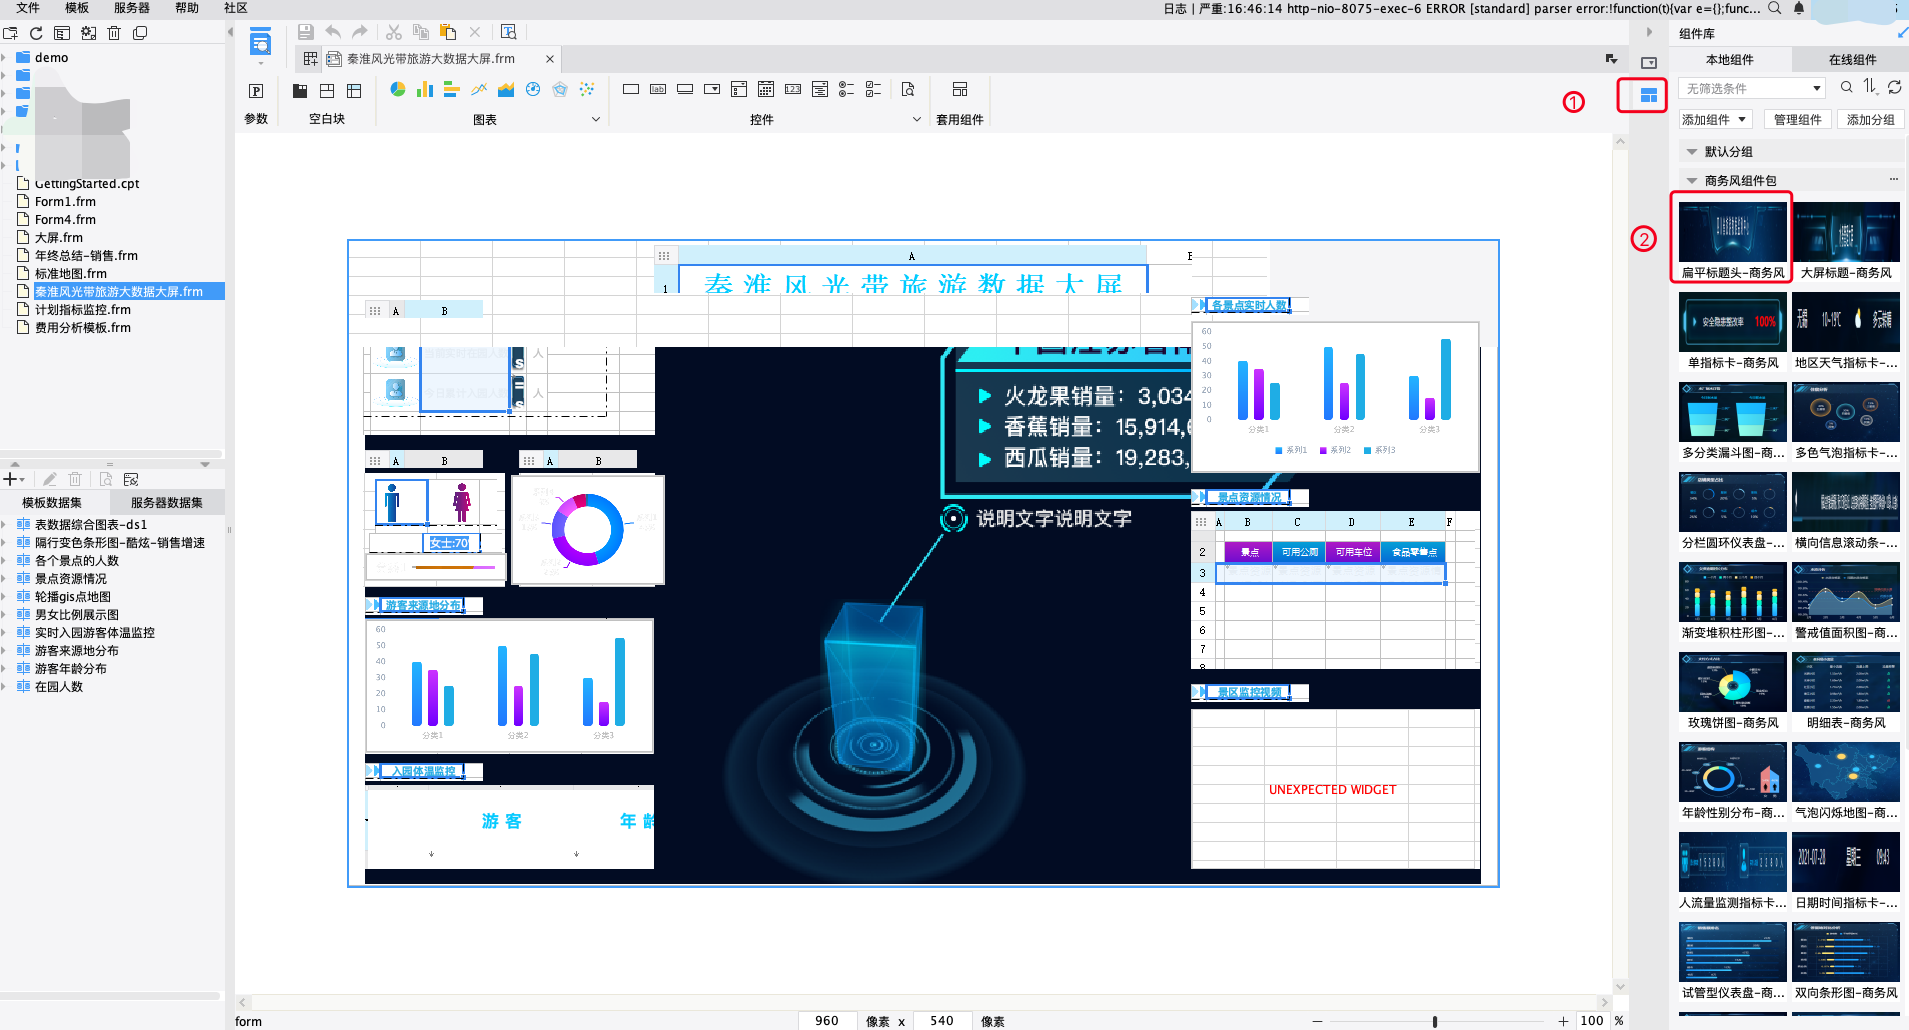Insert a date calendar widget control
This screenshot has width=1909, height=1030.
[x=766, y=89]
